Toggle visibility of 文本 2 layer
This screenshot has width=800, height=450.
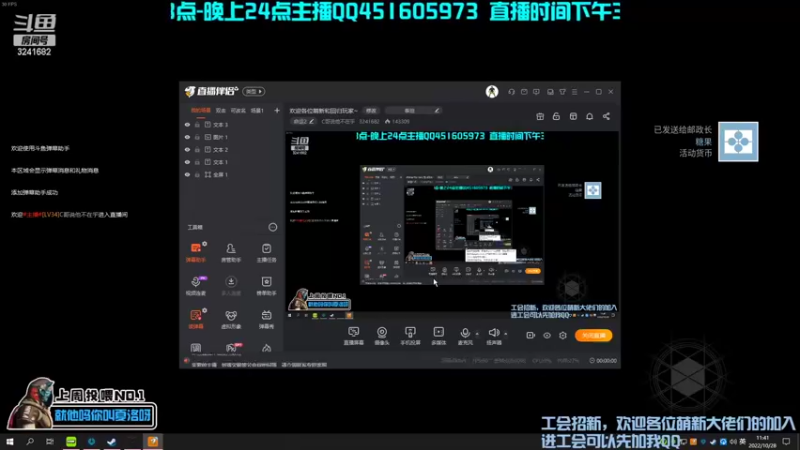coord(187,149)
